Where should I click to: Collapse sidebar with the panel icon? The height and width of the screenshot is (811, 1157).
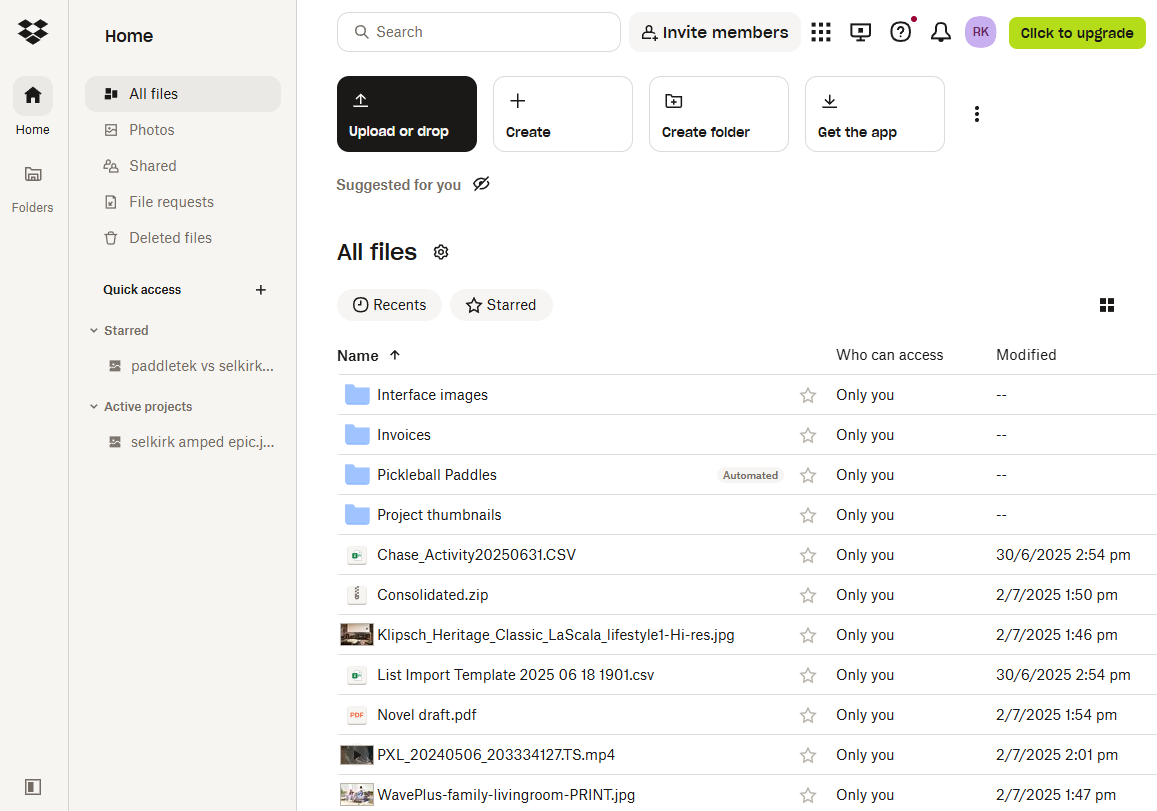click(32, 787)
